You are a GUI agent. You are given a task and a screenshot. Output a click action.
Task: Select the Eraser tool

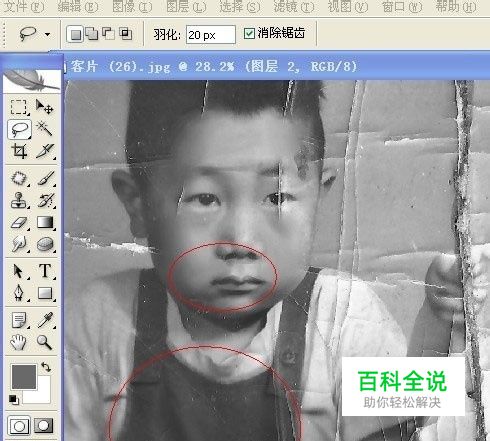click(x=19, y=222)
